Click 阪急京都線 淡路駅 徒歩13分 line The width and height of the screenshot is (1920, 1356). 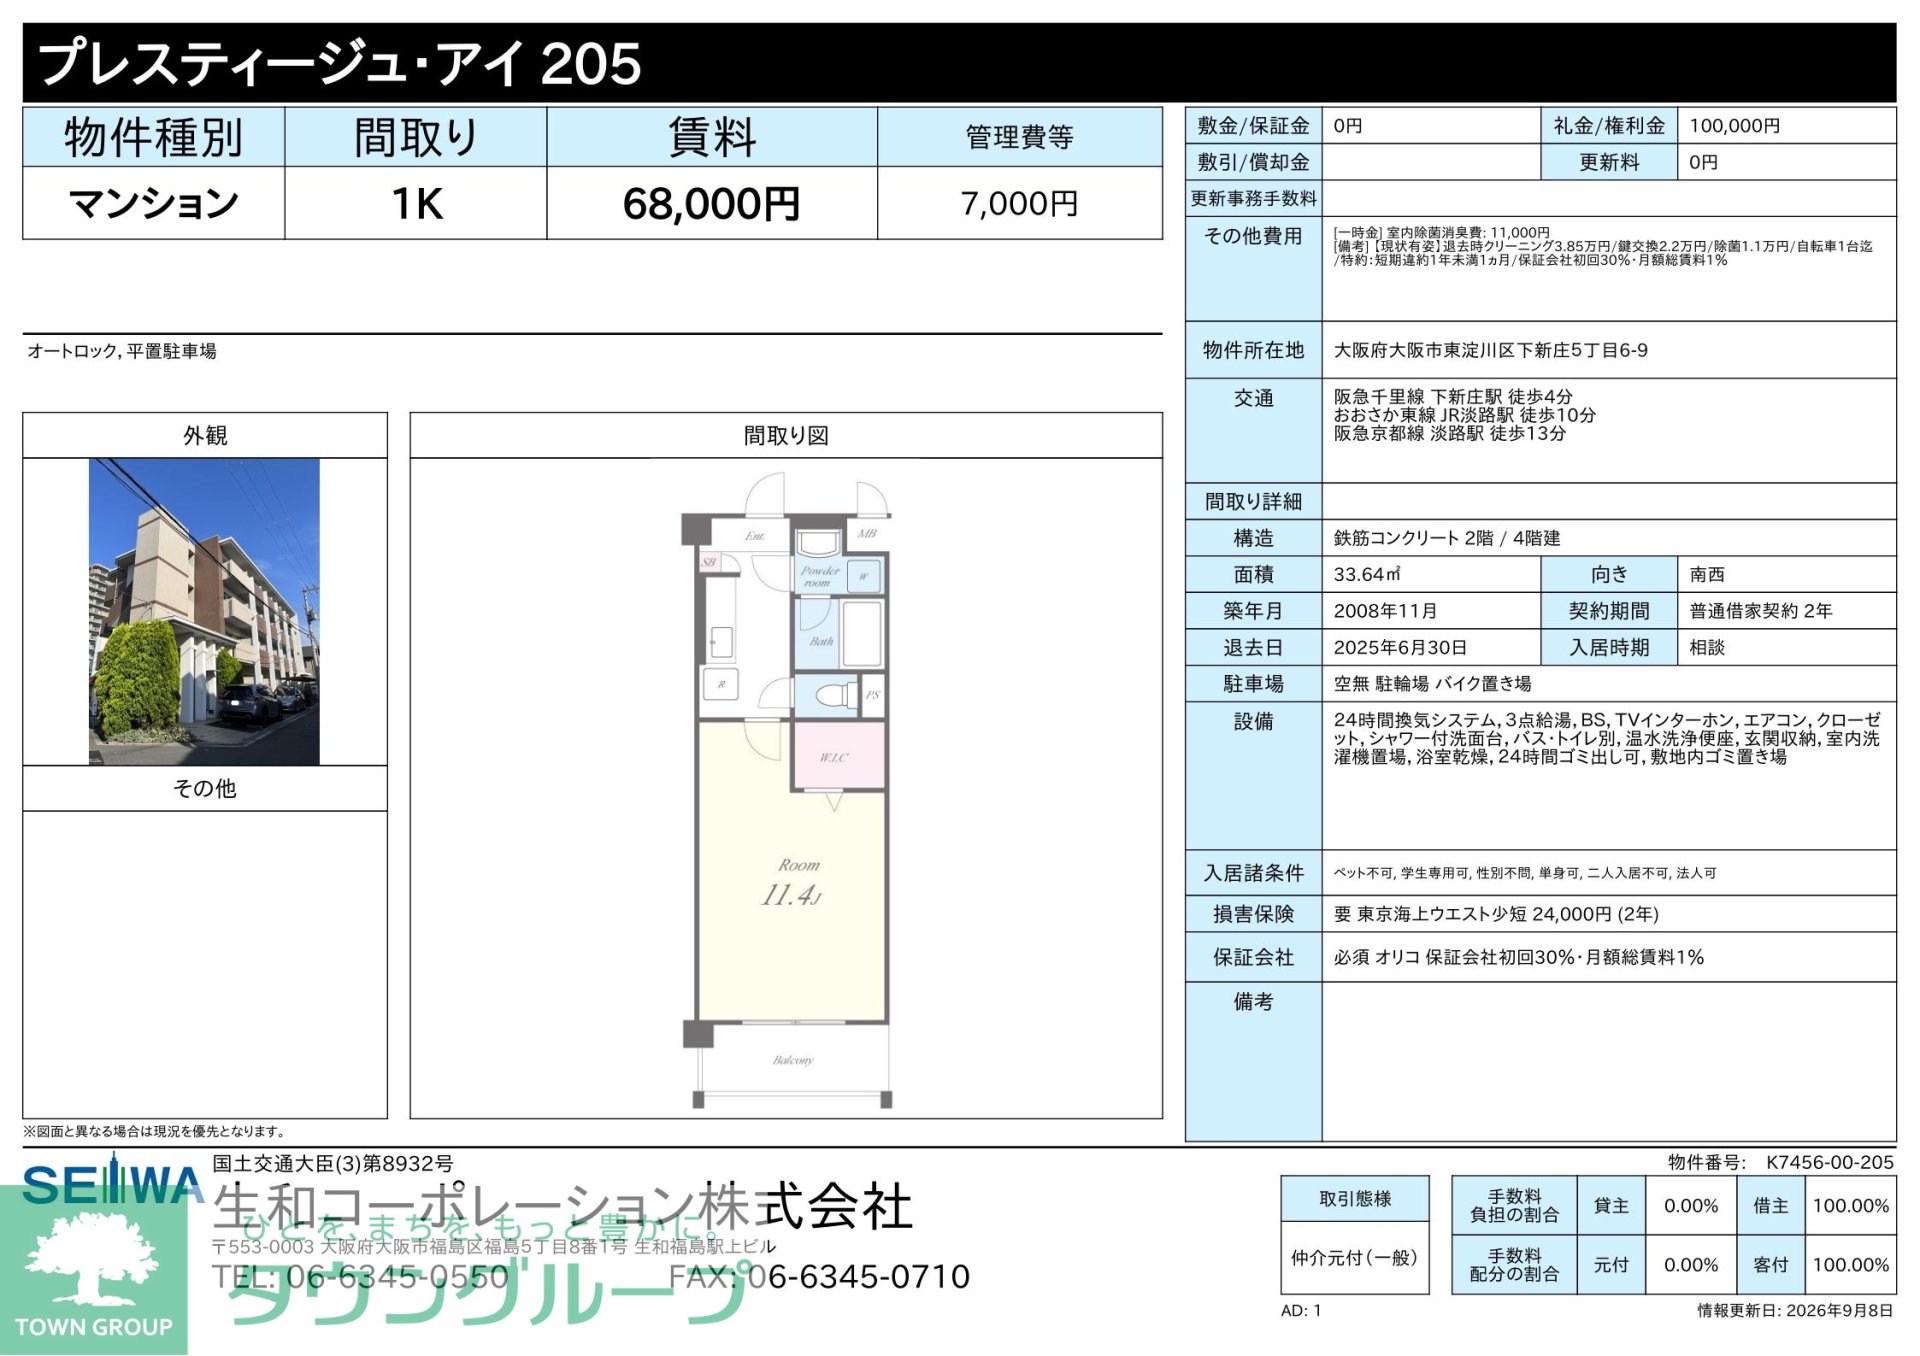pos(1449,433)
